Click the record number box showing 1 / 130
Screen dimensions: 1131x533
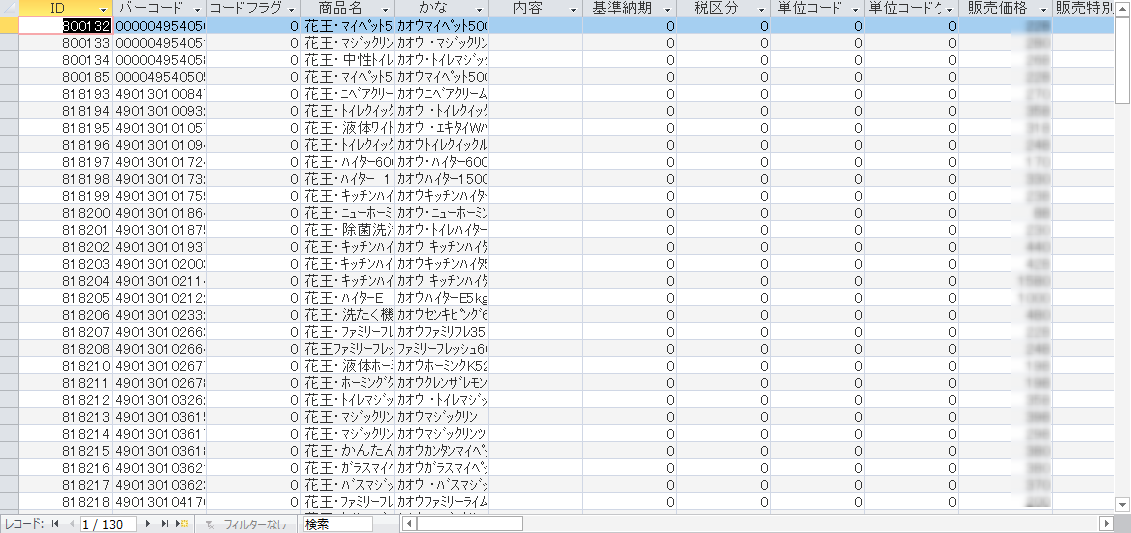110,524
